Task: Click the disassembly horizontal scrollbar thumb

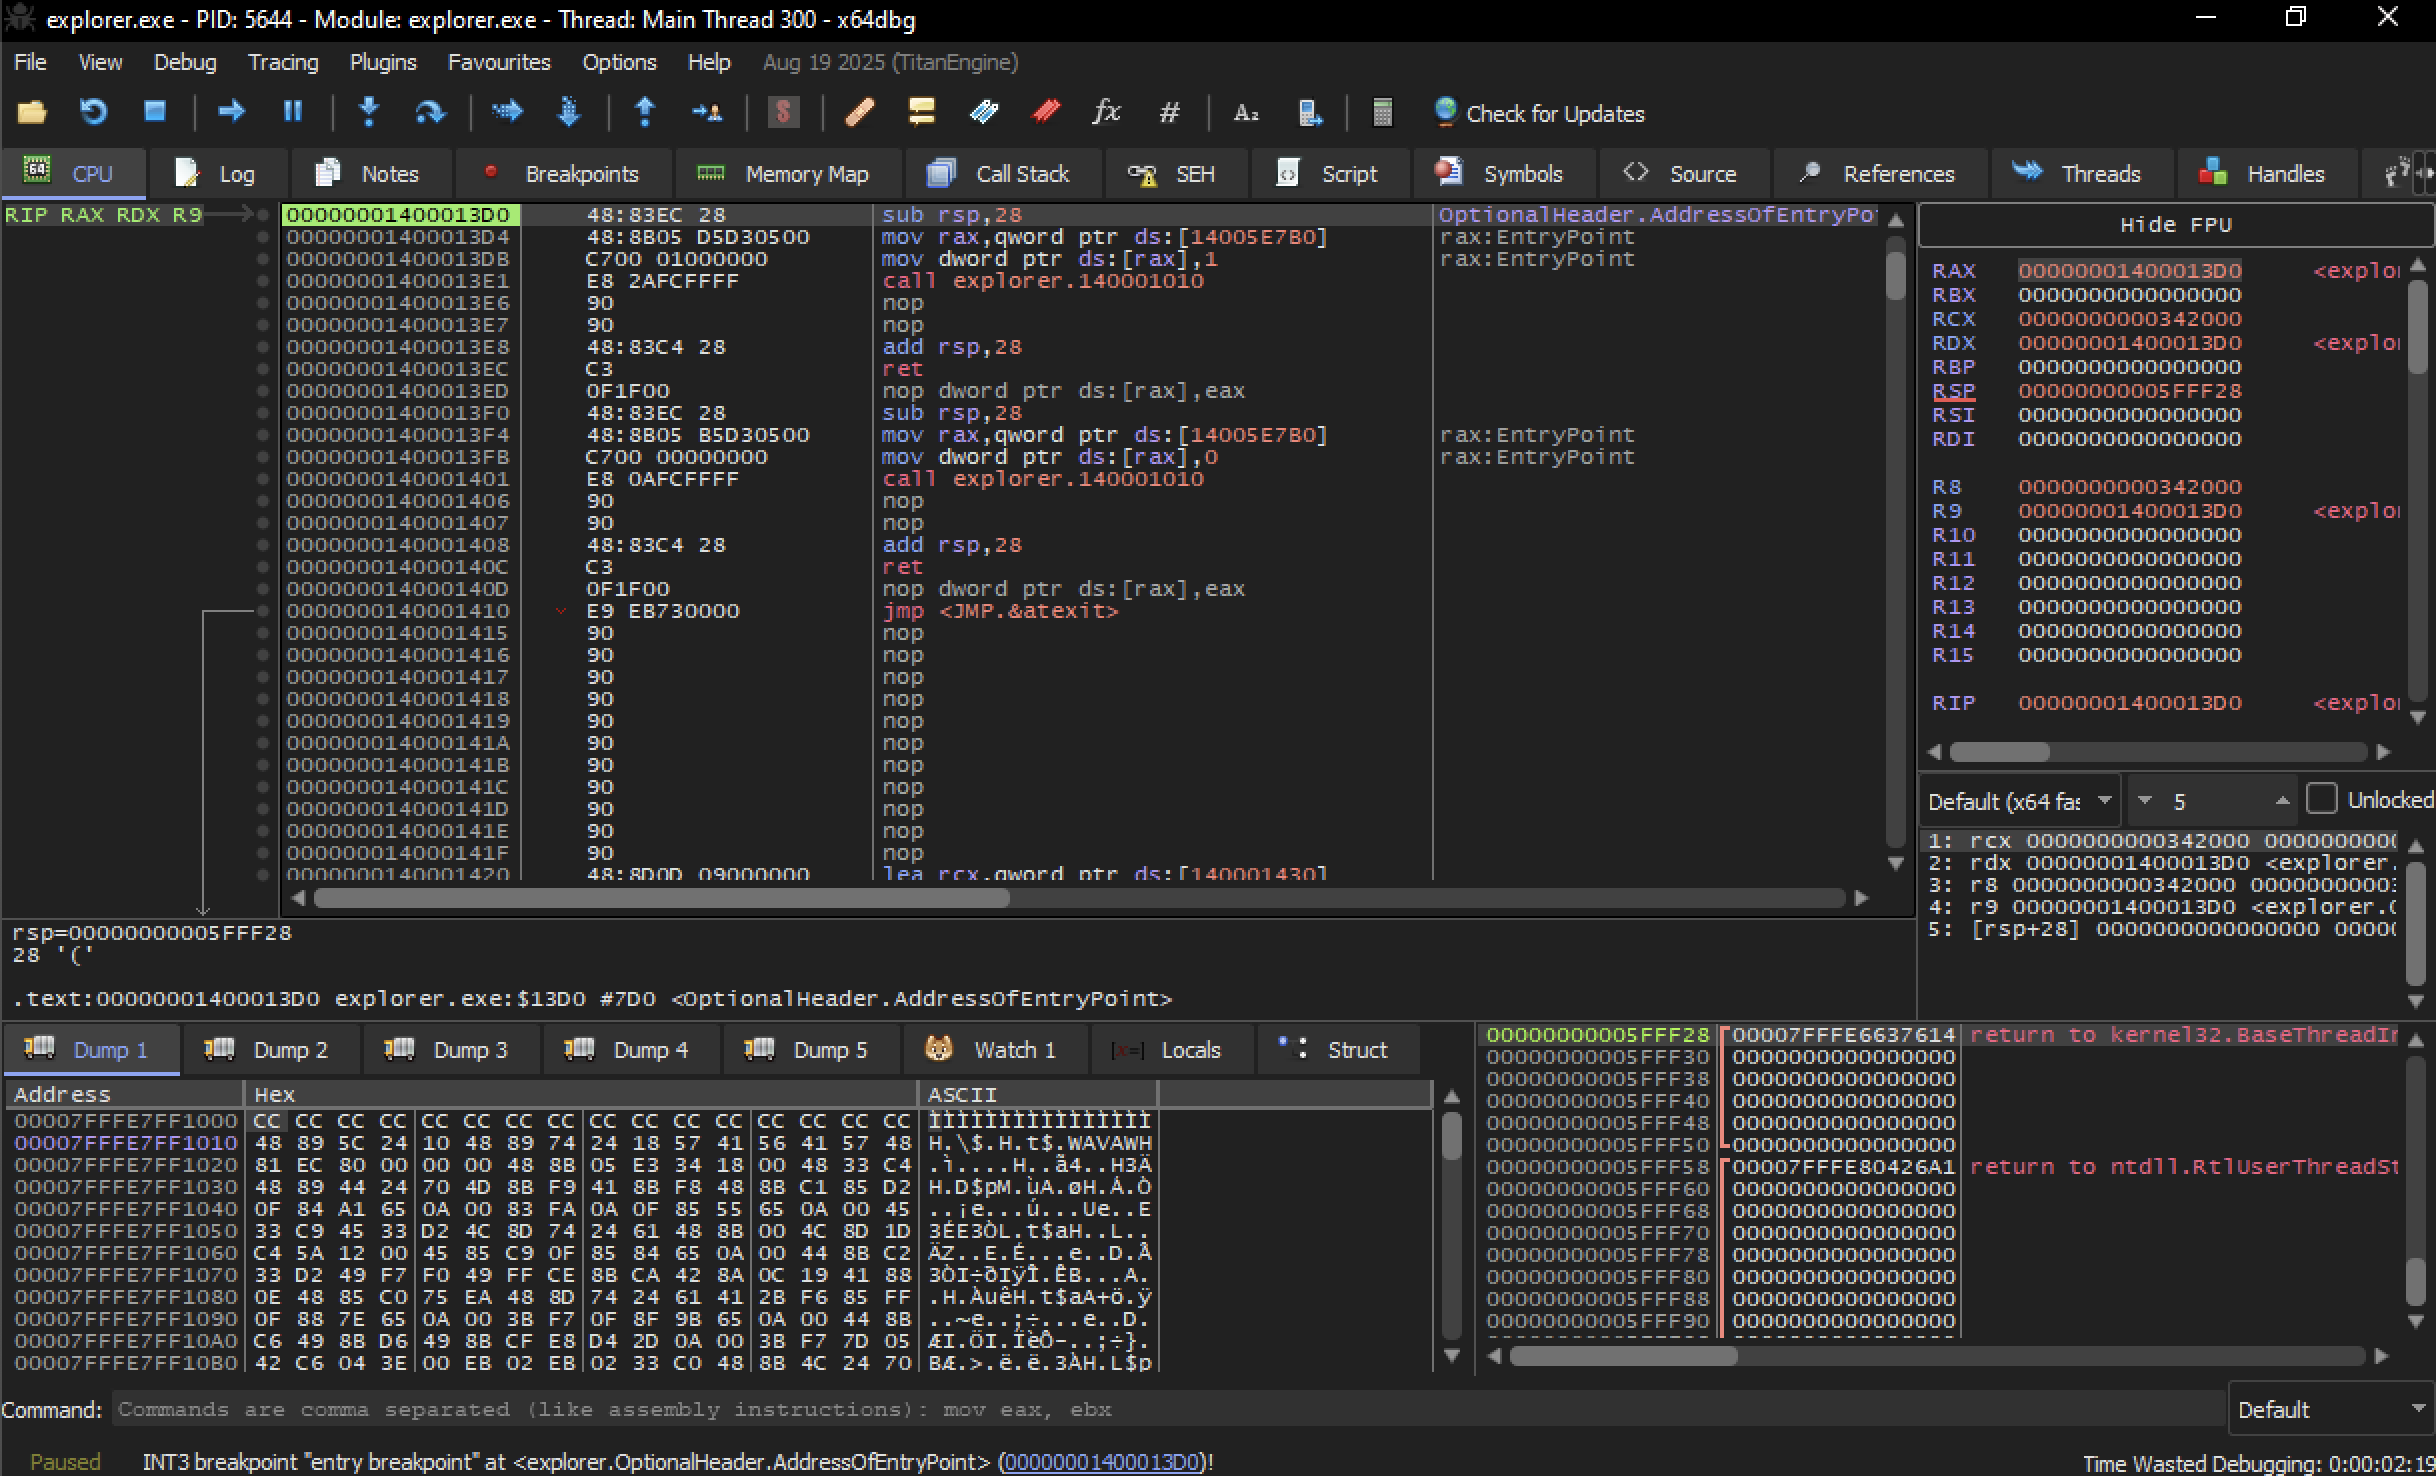Action: [x=662, y=898]
